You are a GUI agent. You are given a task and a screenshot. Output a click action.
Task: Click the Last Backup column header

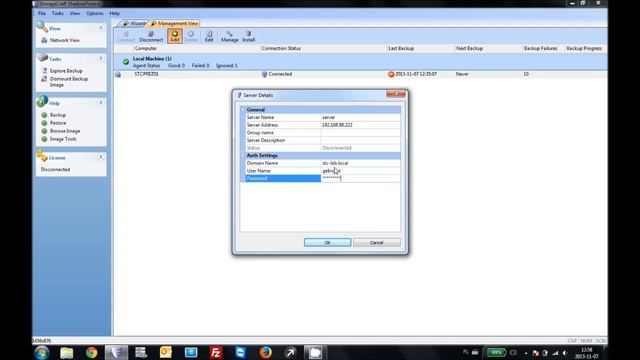(421, 49)
